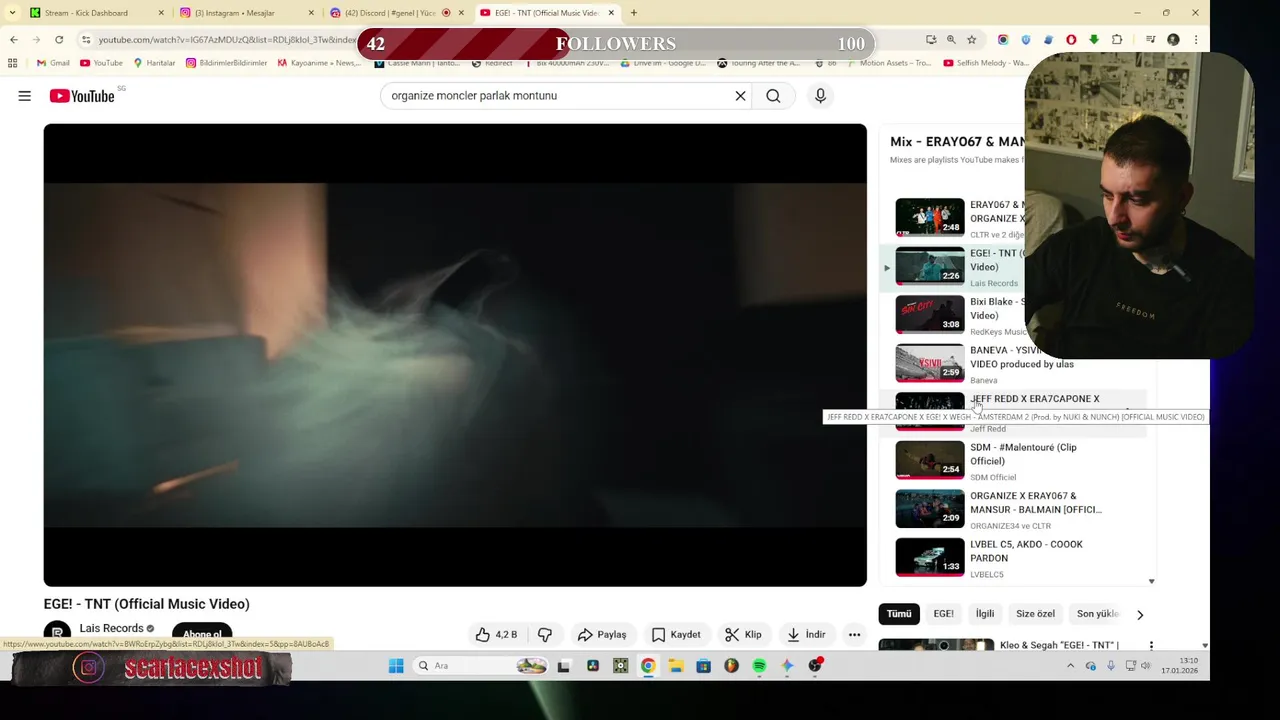
Task: Open Chrome downloads with green arrow icon
Action: tap(1094, 39)
